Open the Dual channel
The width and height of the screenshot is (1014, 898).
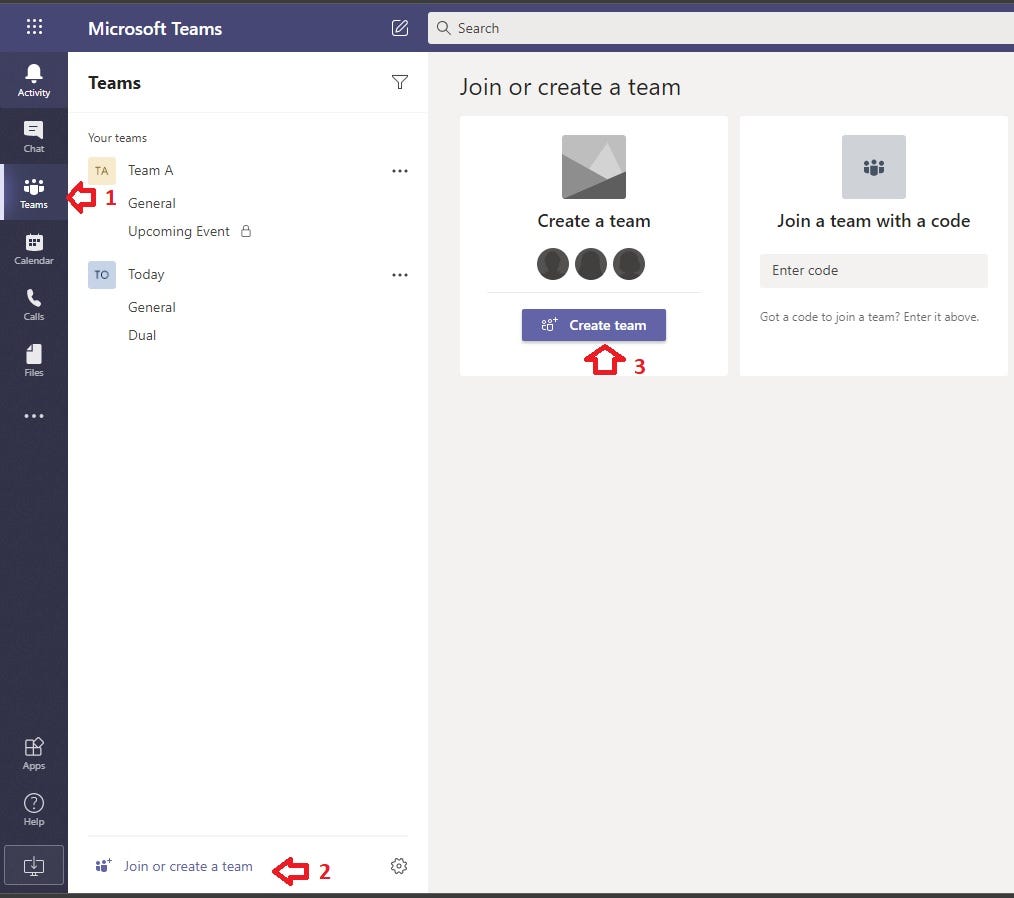142,335
